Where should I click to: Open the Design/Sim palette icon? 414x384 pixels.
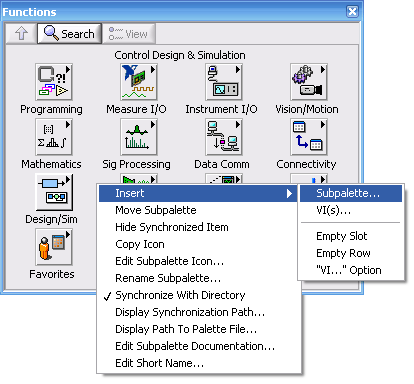(54, 192)
